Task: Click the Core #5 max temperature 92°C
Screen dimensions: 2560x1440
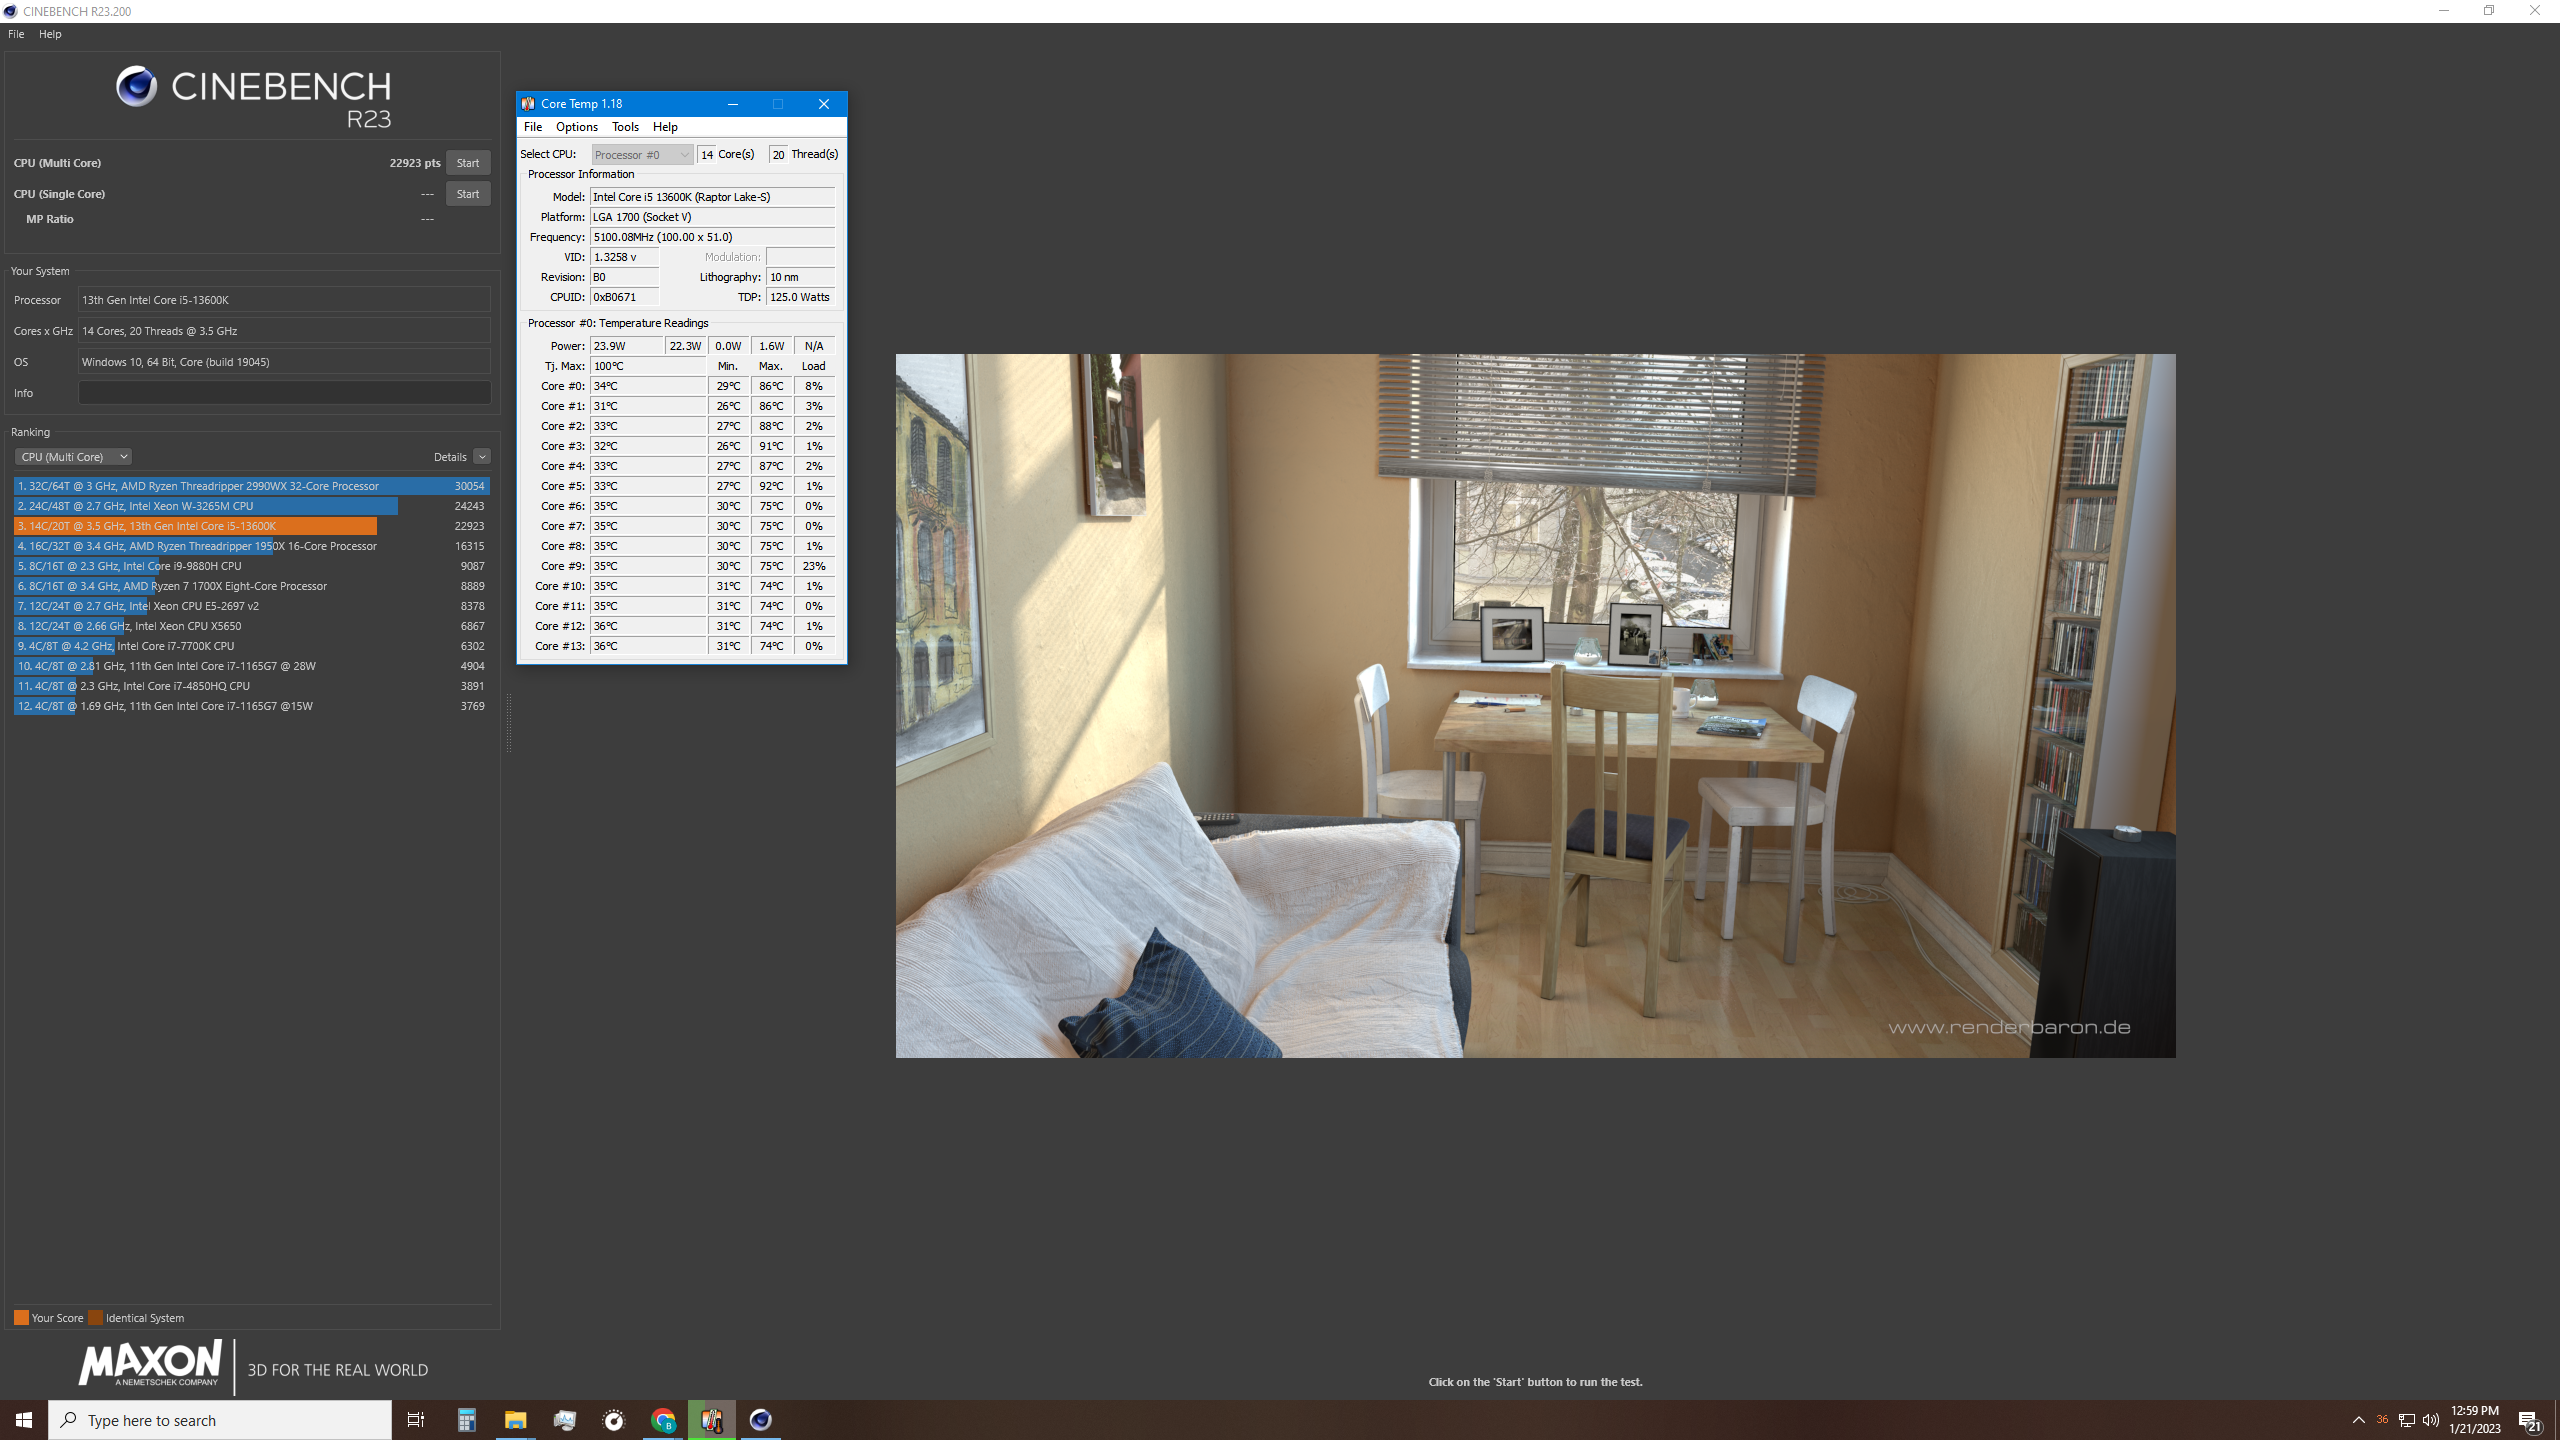Action: (771, 486)
